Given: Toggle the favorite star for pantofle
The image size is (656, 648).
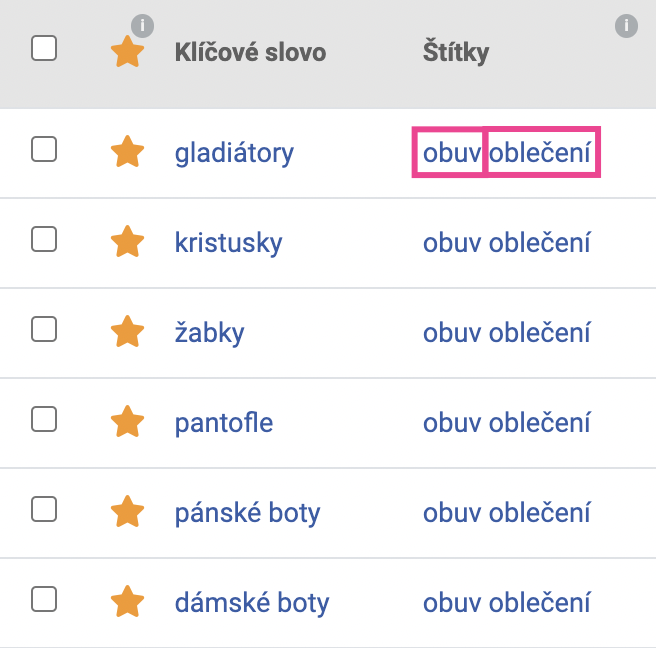Looking at the screenshot, I should (128, 421).
